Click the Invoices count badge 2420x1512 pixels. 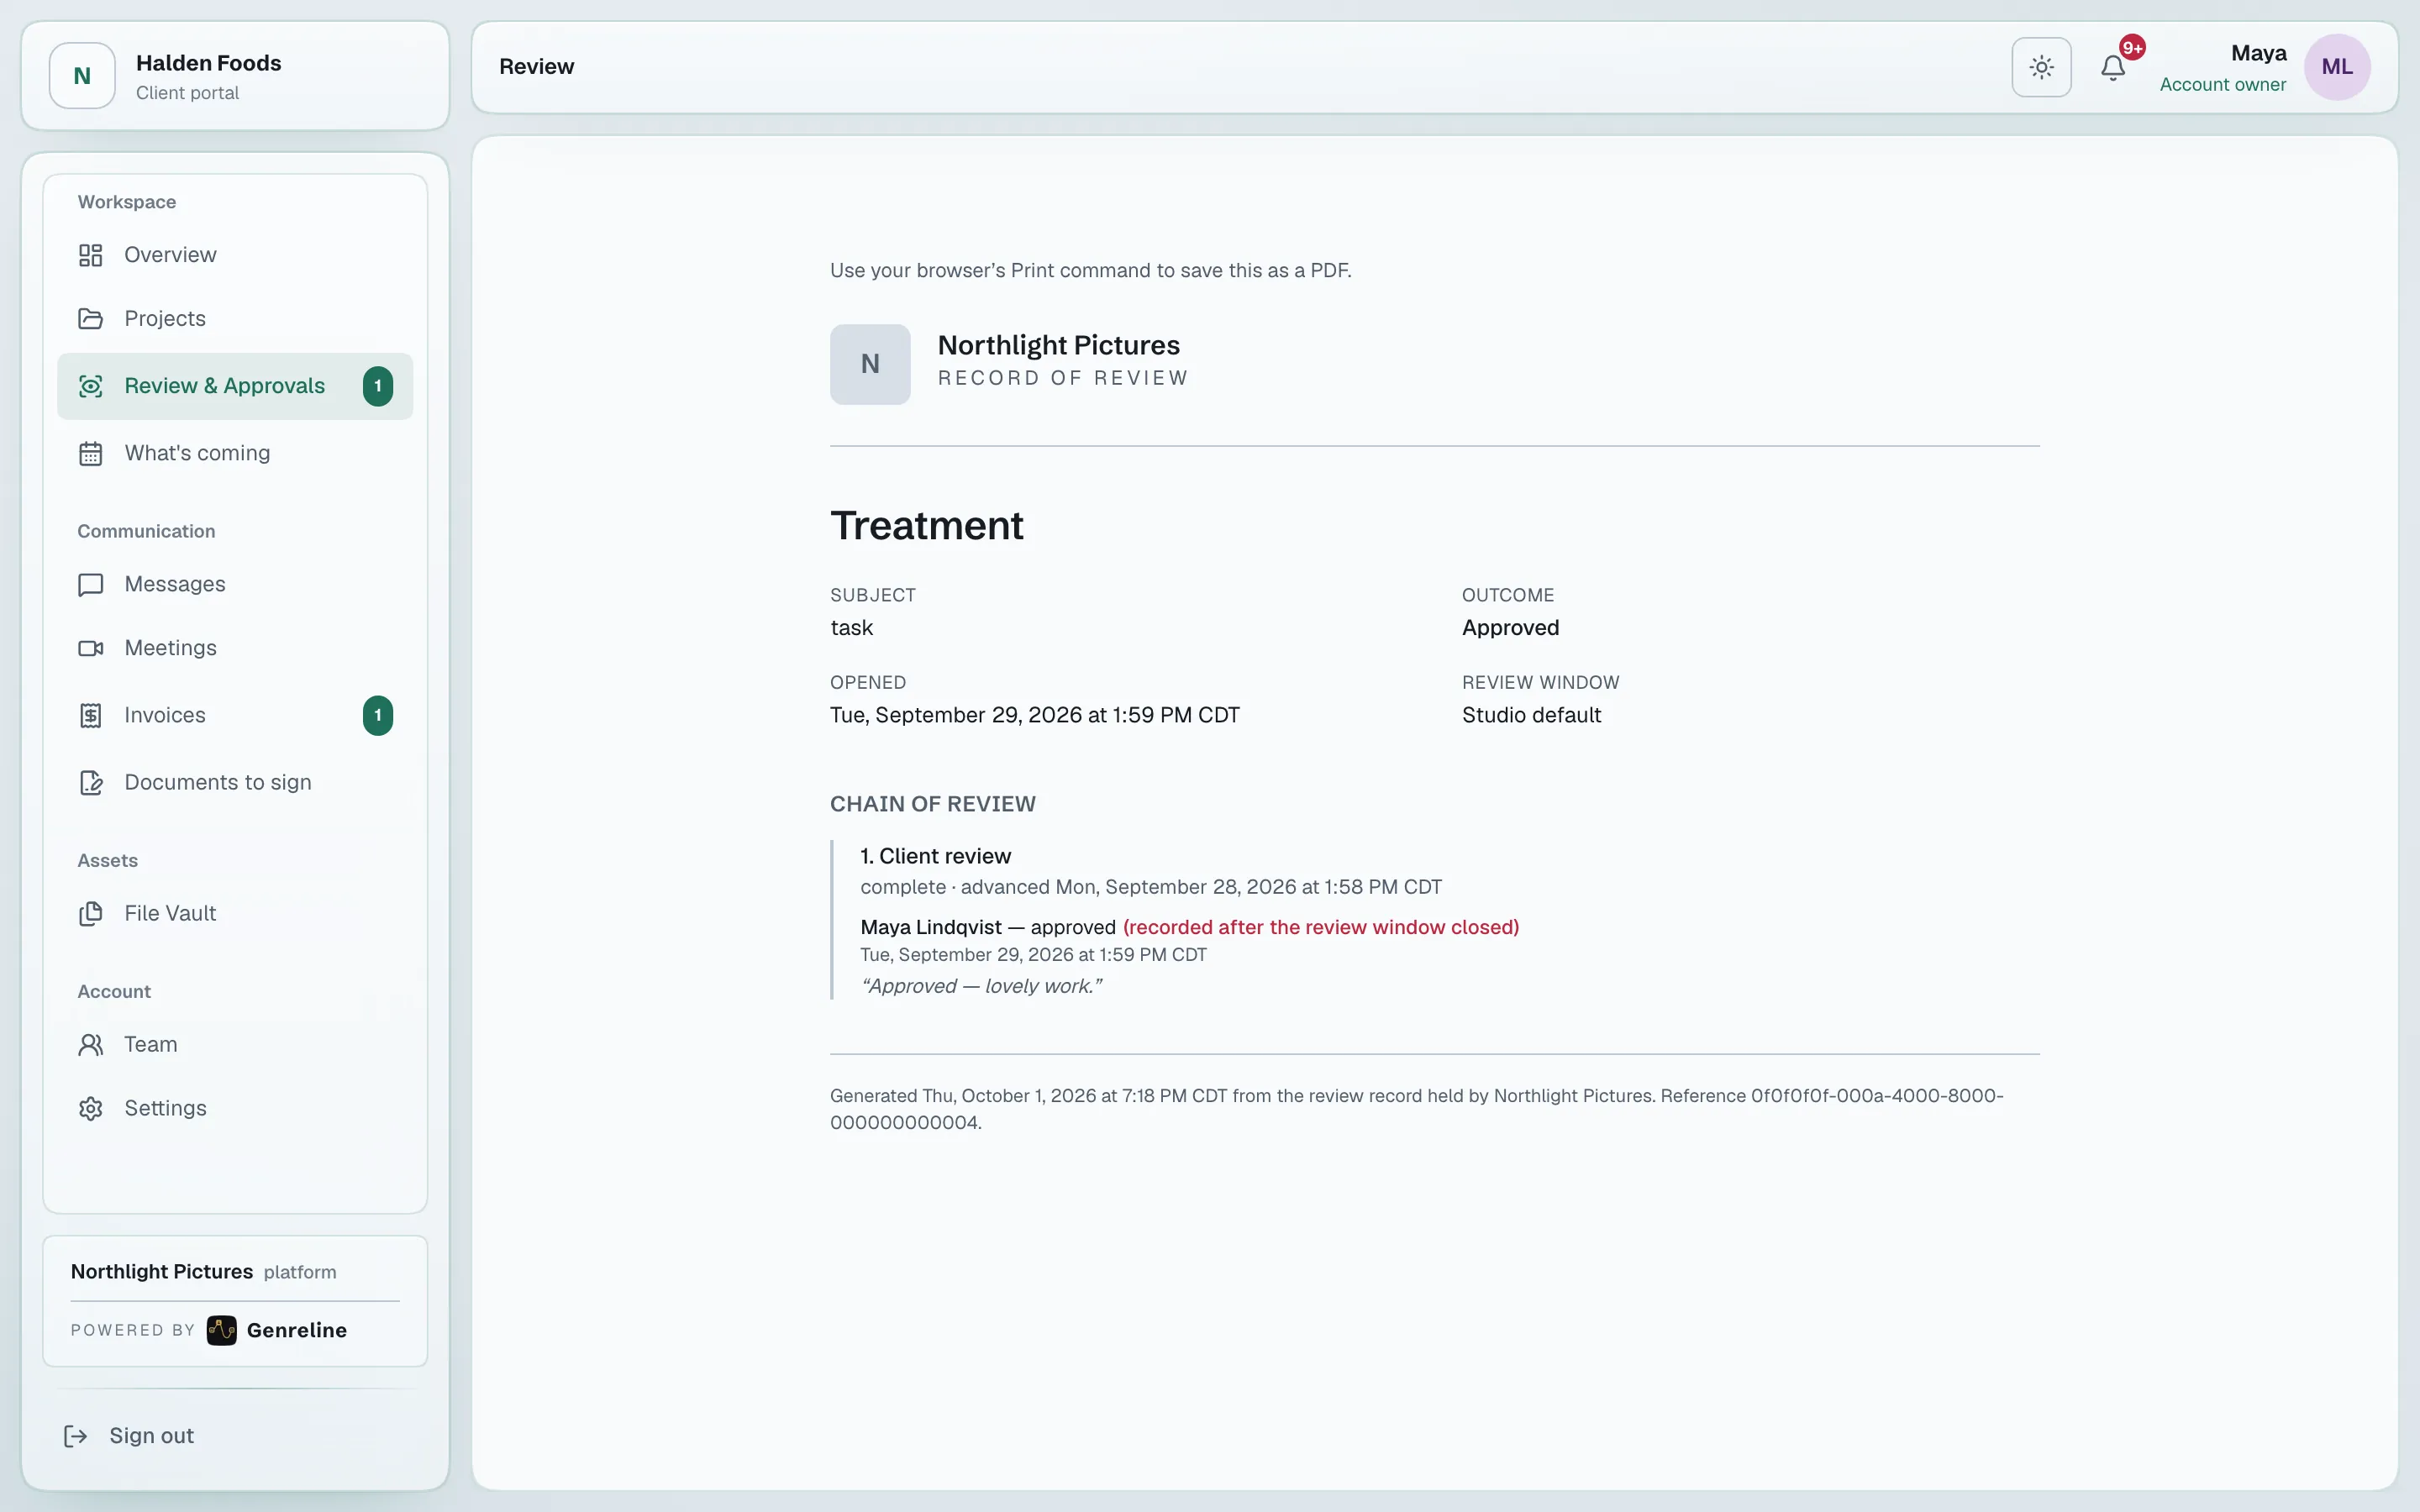click(x=378, y=715)
